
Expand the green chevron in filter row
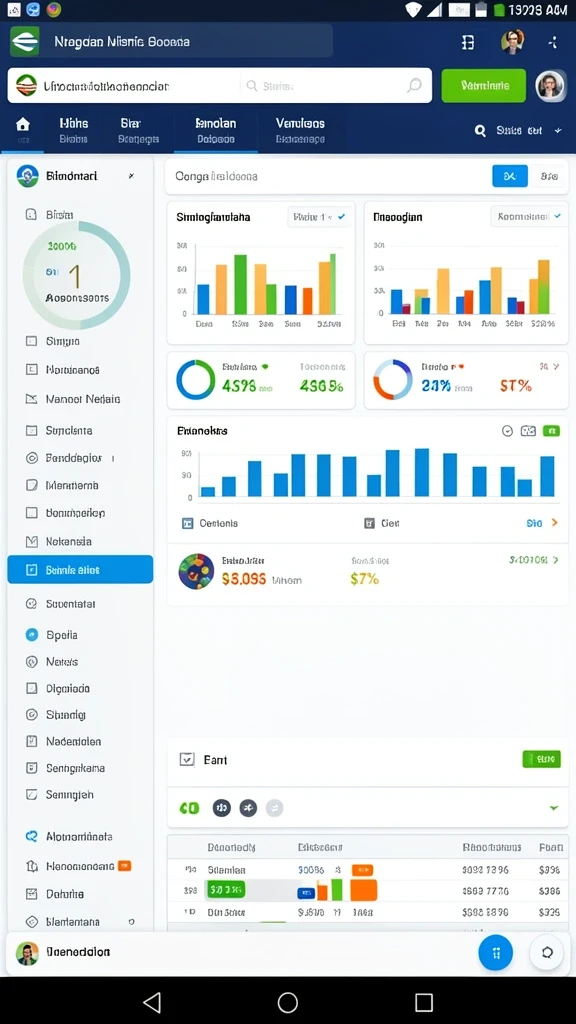click(x=554, y=808)
